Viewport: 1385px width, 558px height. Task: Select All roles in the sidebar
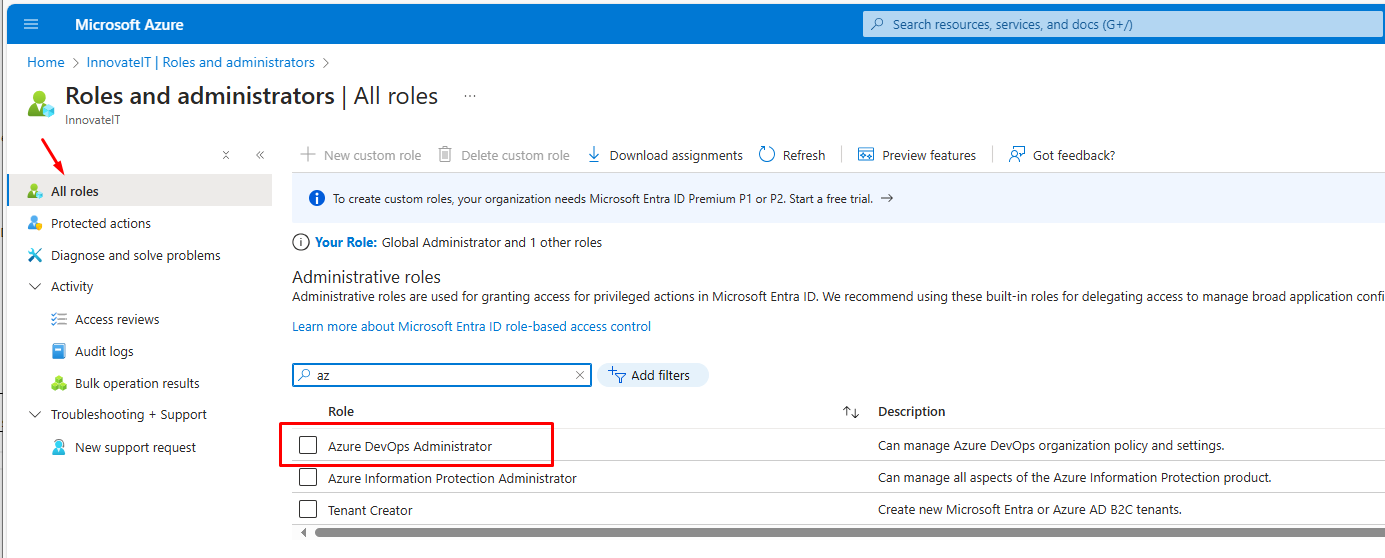[139, 190]
